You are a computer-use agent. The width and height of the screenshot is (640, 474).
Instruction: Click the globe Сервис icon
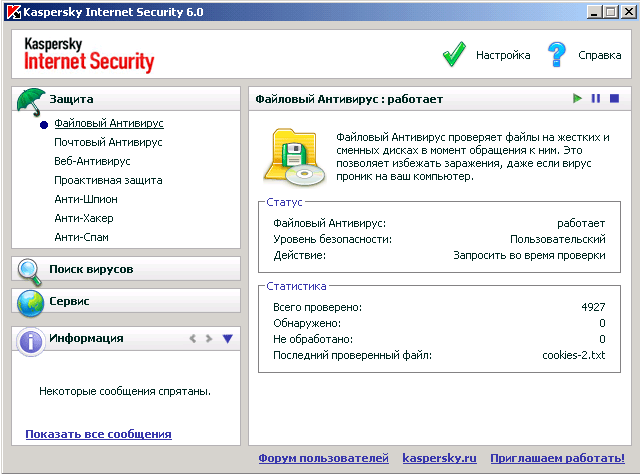pyautogui.click(x=30, y=301)
